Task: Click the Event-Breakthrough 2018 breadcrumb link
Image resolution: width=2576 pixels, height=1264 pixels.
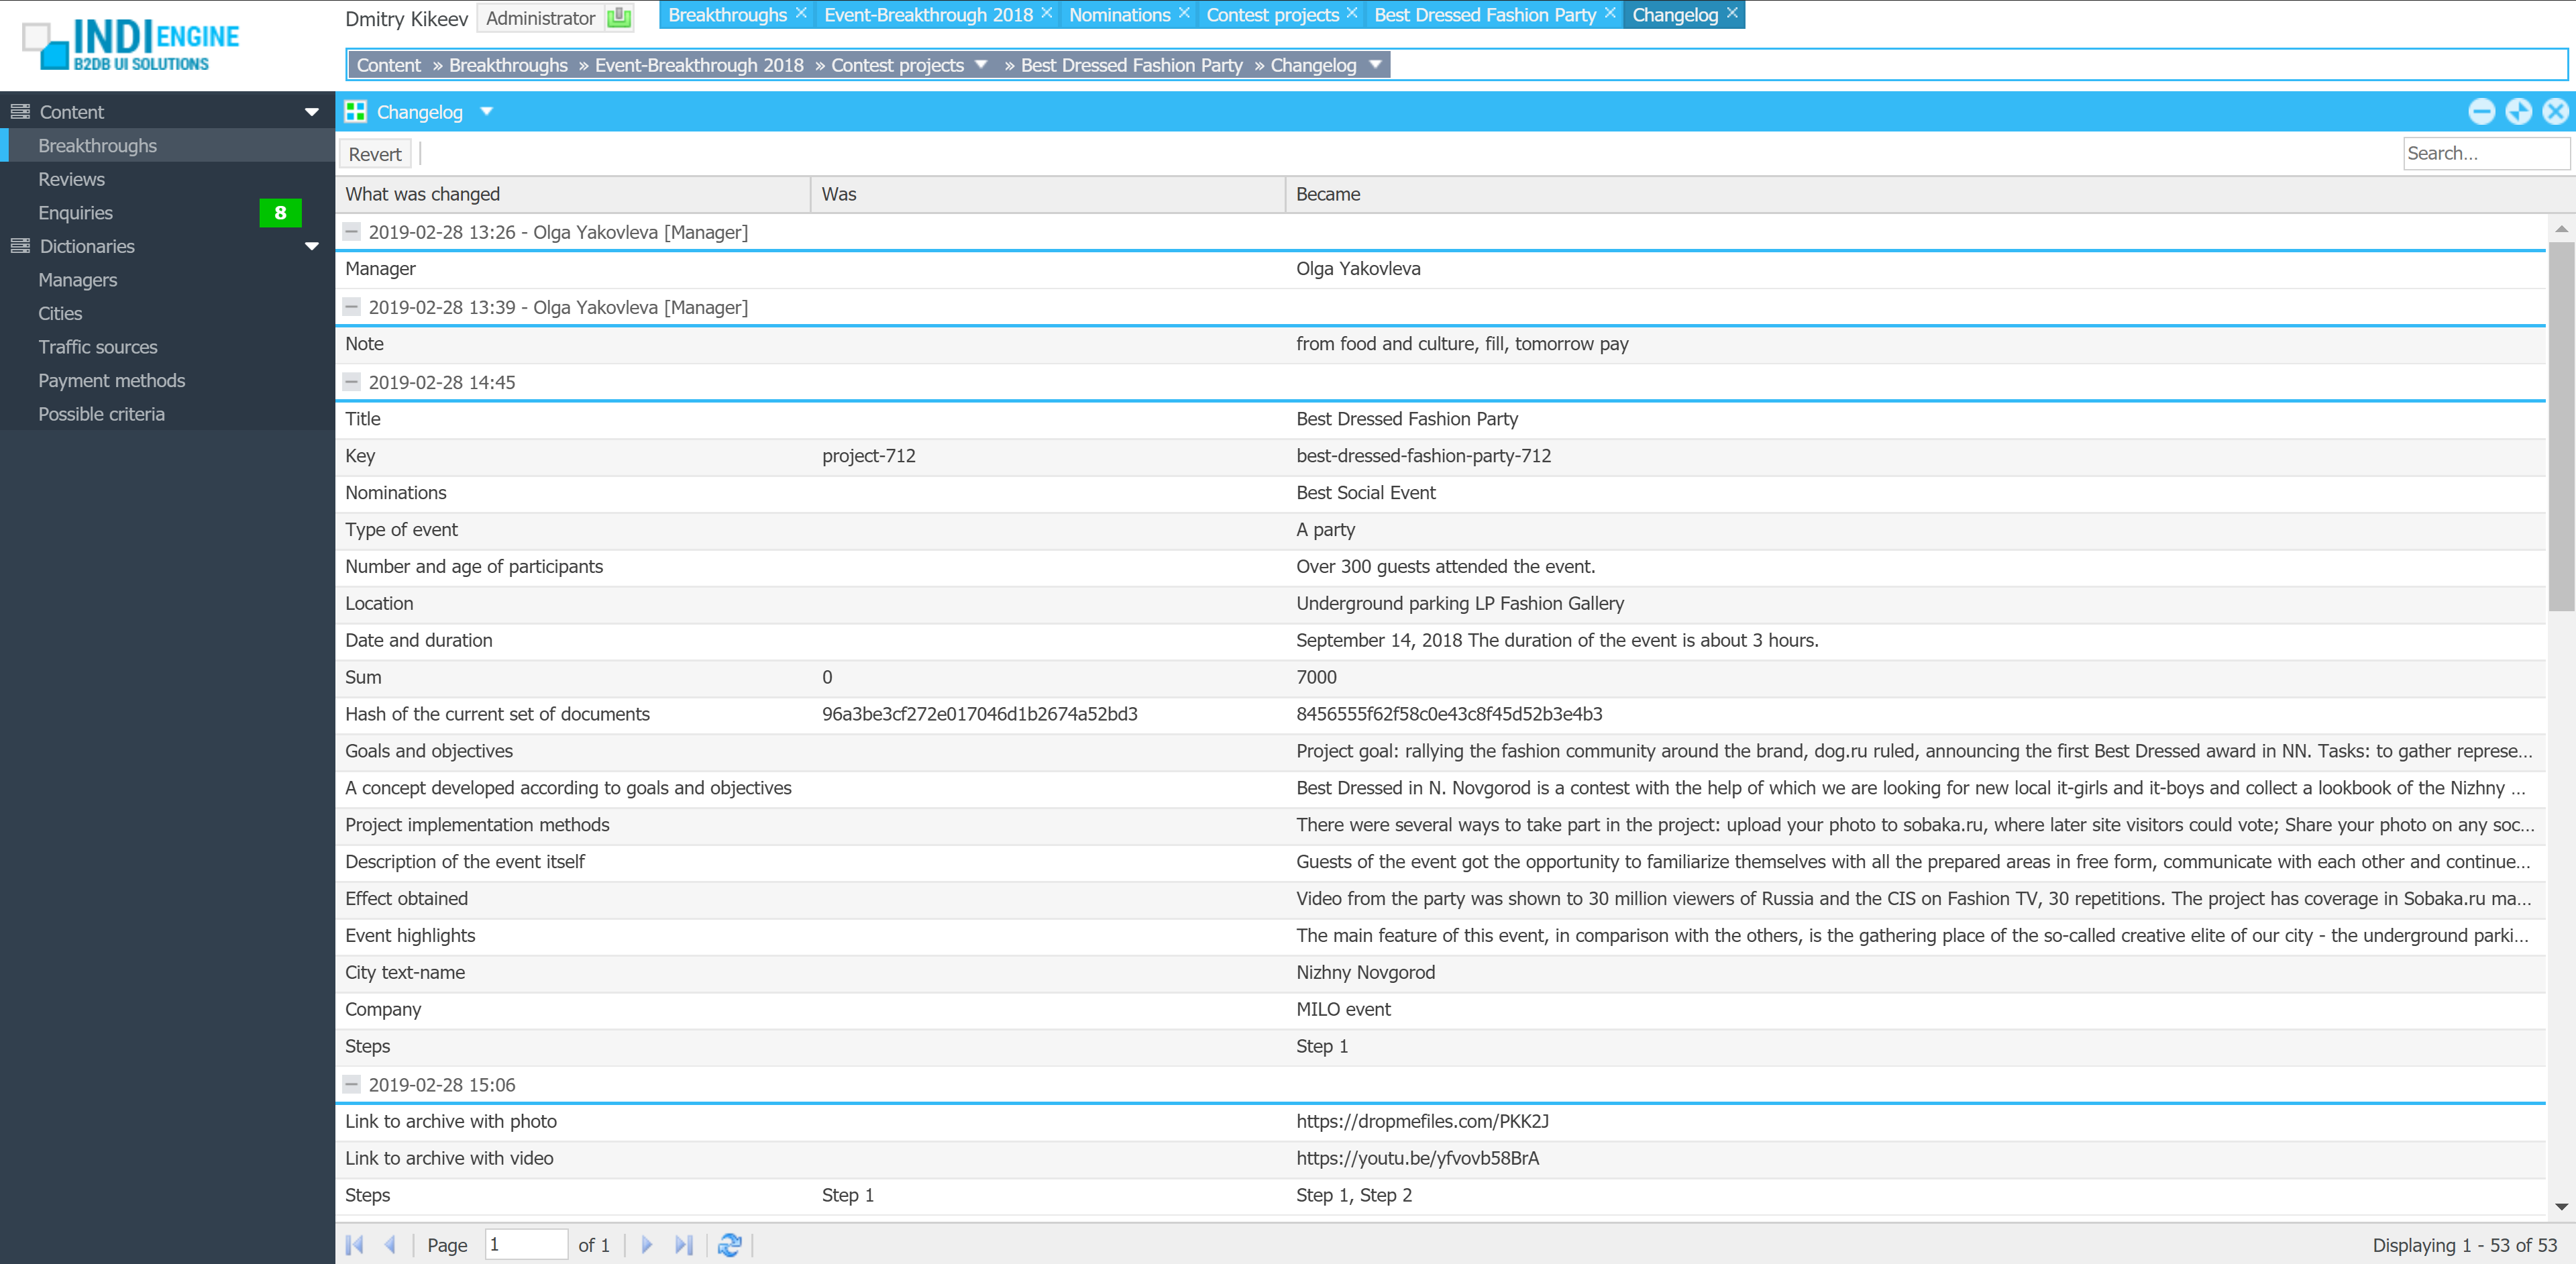Action: (699, 65)
